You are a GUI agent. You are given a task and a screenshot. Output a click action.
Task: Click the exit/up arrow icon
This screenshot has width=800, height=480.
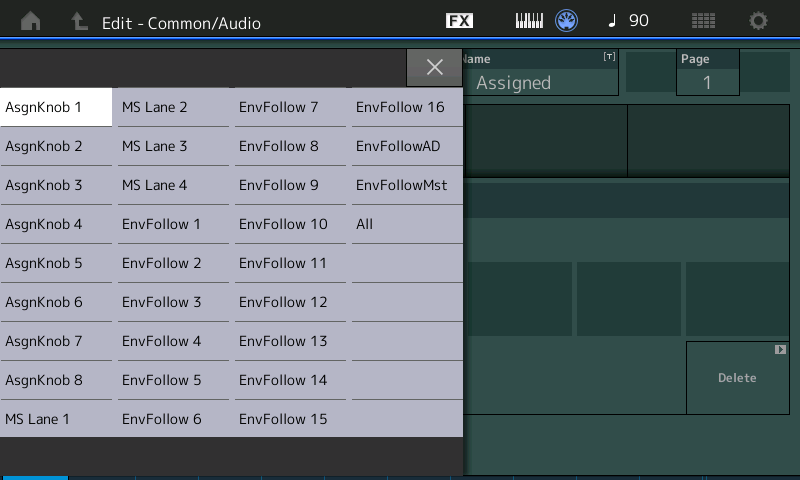pyautogui.click(x=79, y=21)
